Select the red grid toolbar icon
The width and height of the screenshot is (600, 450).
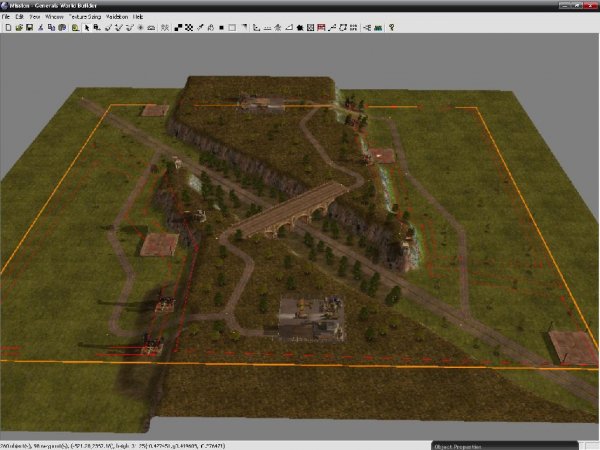coord(320,27)
